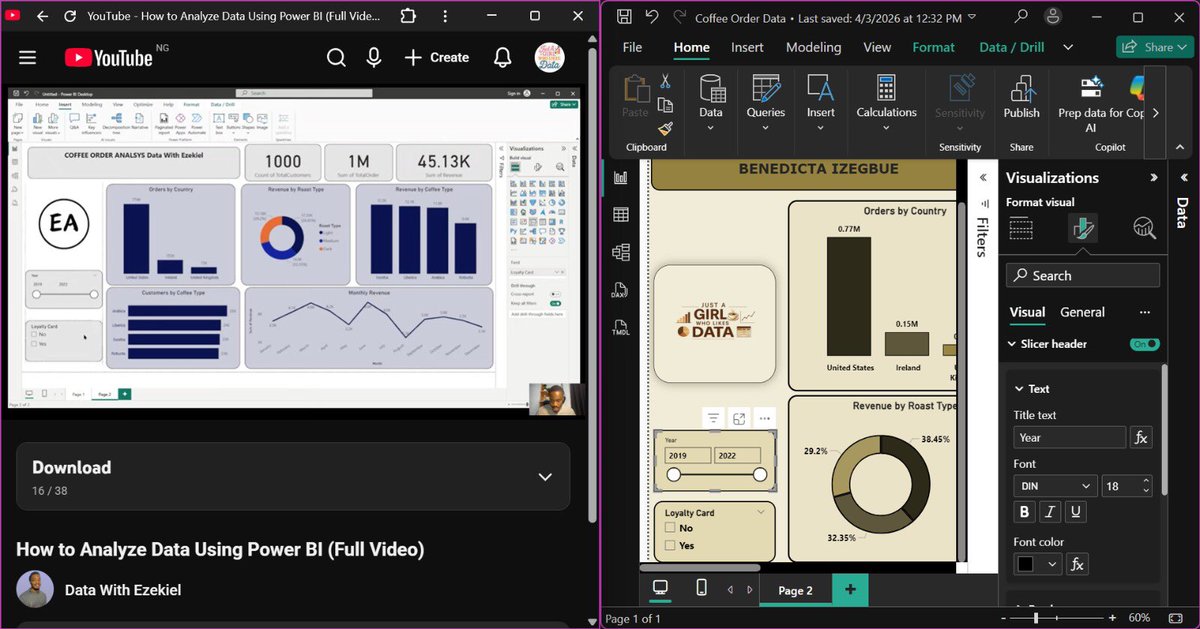Open user account icon in Power BI title bar
1200x629 pixels.
[x=1052, y=17]
